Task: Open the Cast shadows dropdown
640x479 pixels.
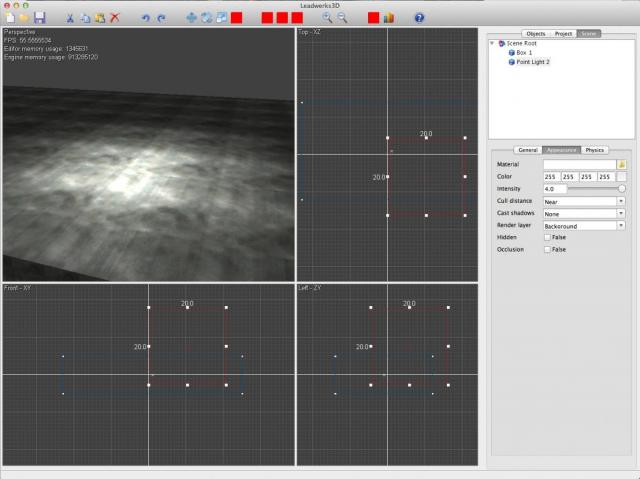Action: click(620, 213)
